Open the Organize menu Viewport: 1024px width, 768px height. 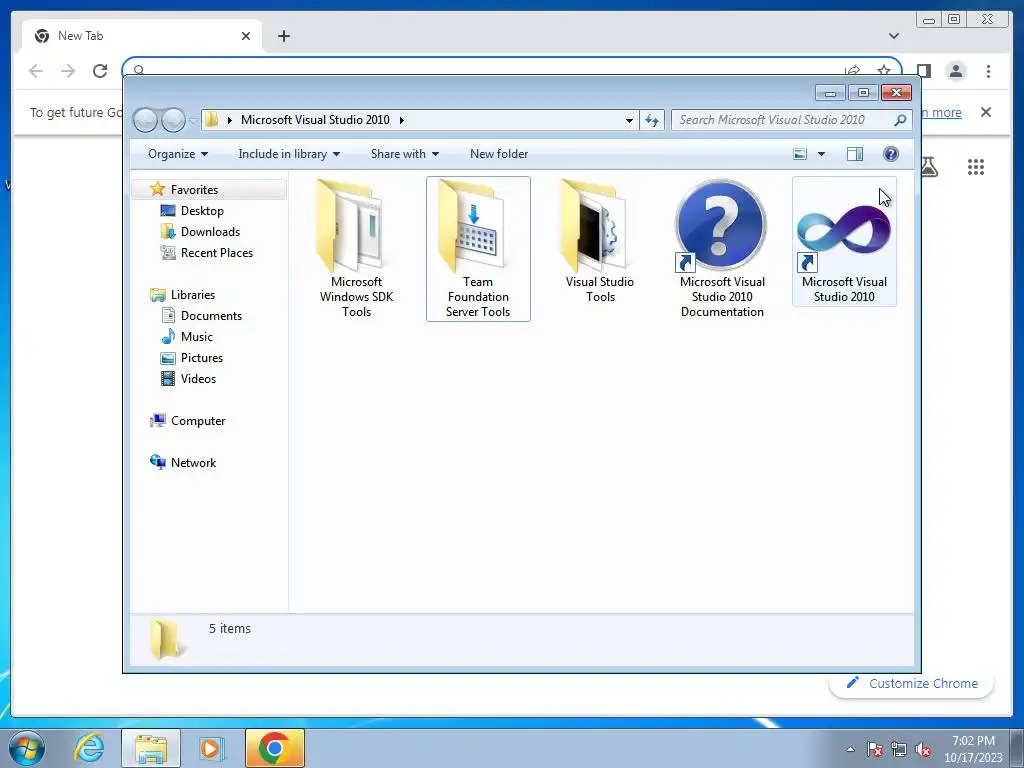tap(178, 154)
